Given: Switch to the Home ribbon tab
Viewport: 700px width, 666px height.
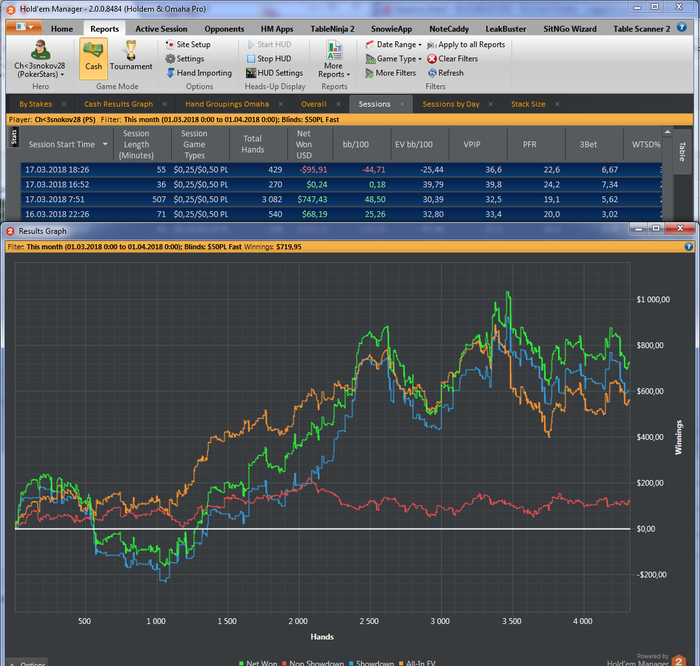Looking at the screenshot, I should pyautogui.click(x=62, y=29).
